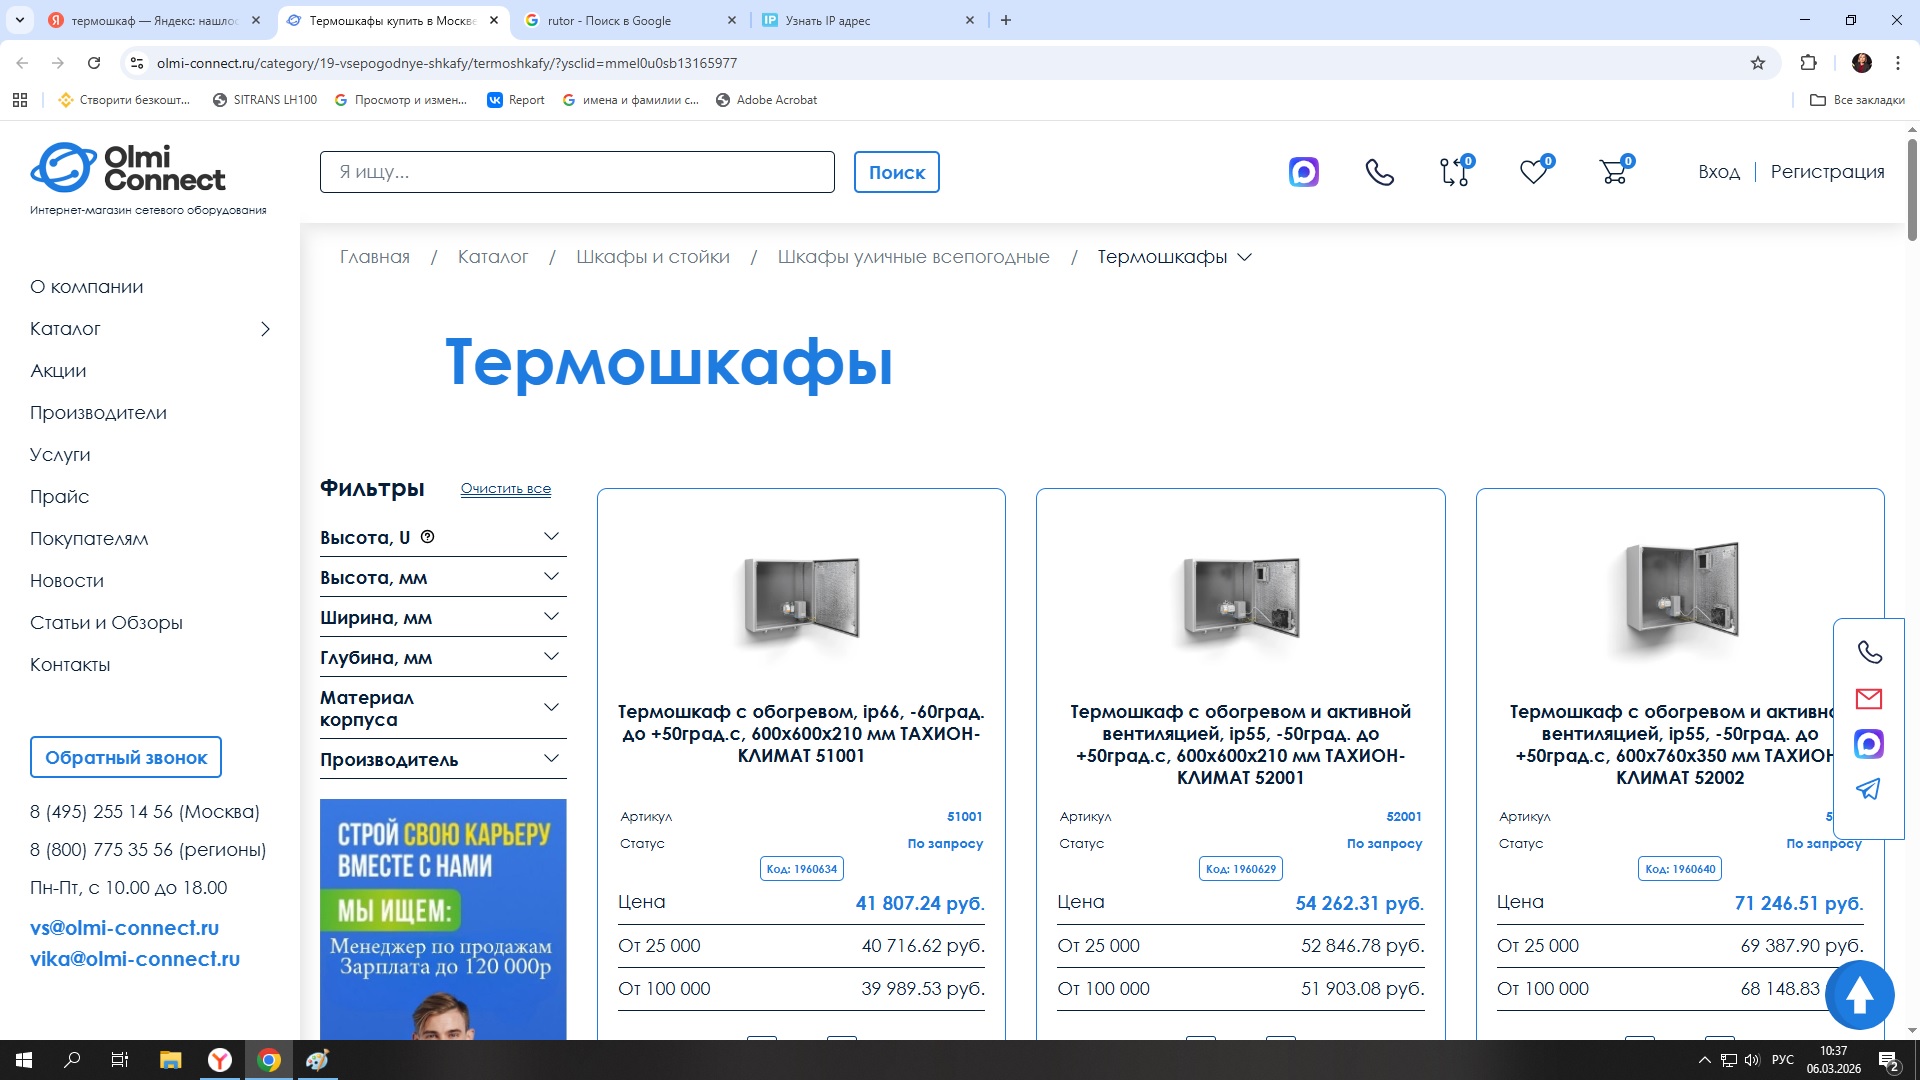Screen dimensions: 1920x1080
Task: Open the product comparison icon
Action: 1454,172
